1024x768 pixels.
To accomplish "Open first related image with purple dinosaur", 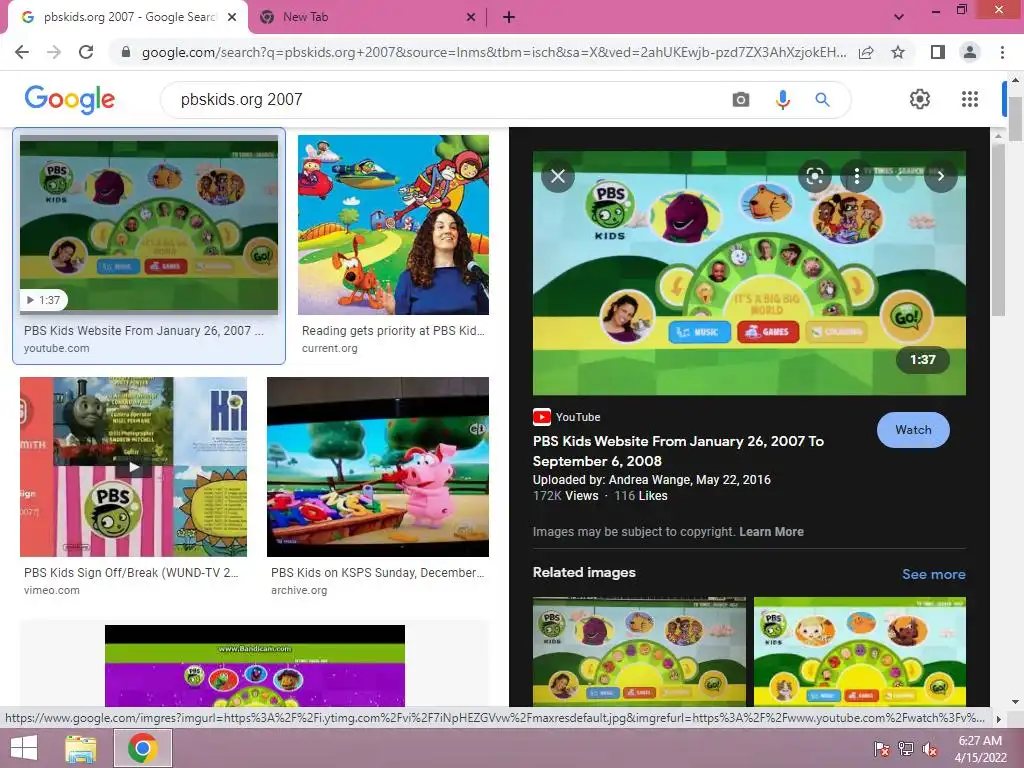I will tap(639, 651).
